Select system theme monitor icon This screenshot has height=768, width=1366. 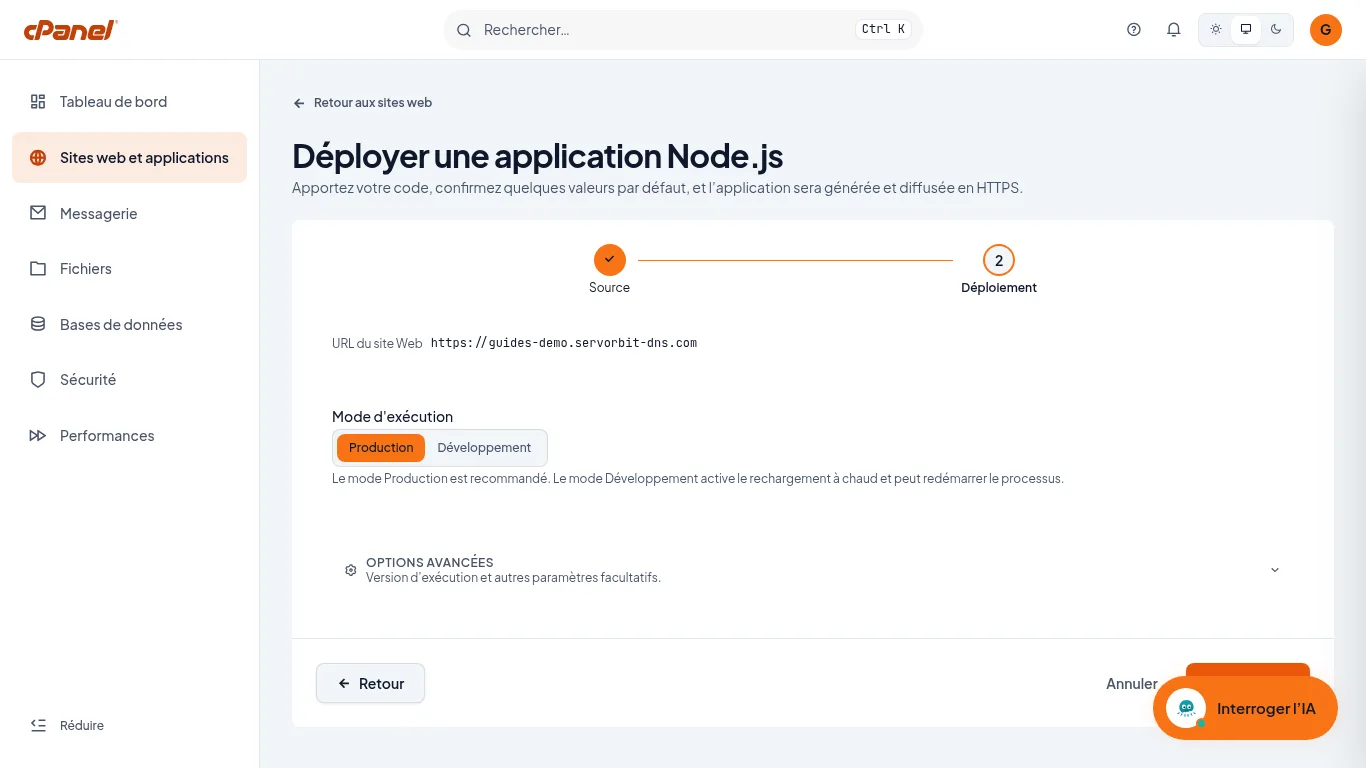[1246, 30]
